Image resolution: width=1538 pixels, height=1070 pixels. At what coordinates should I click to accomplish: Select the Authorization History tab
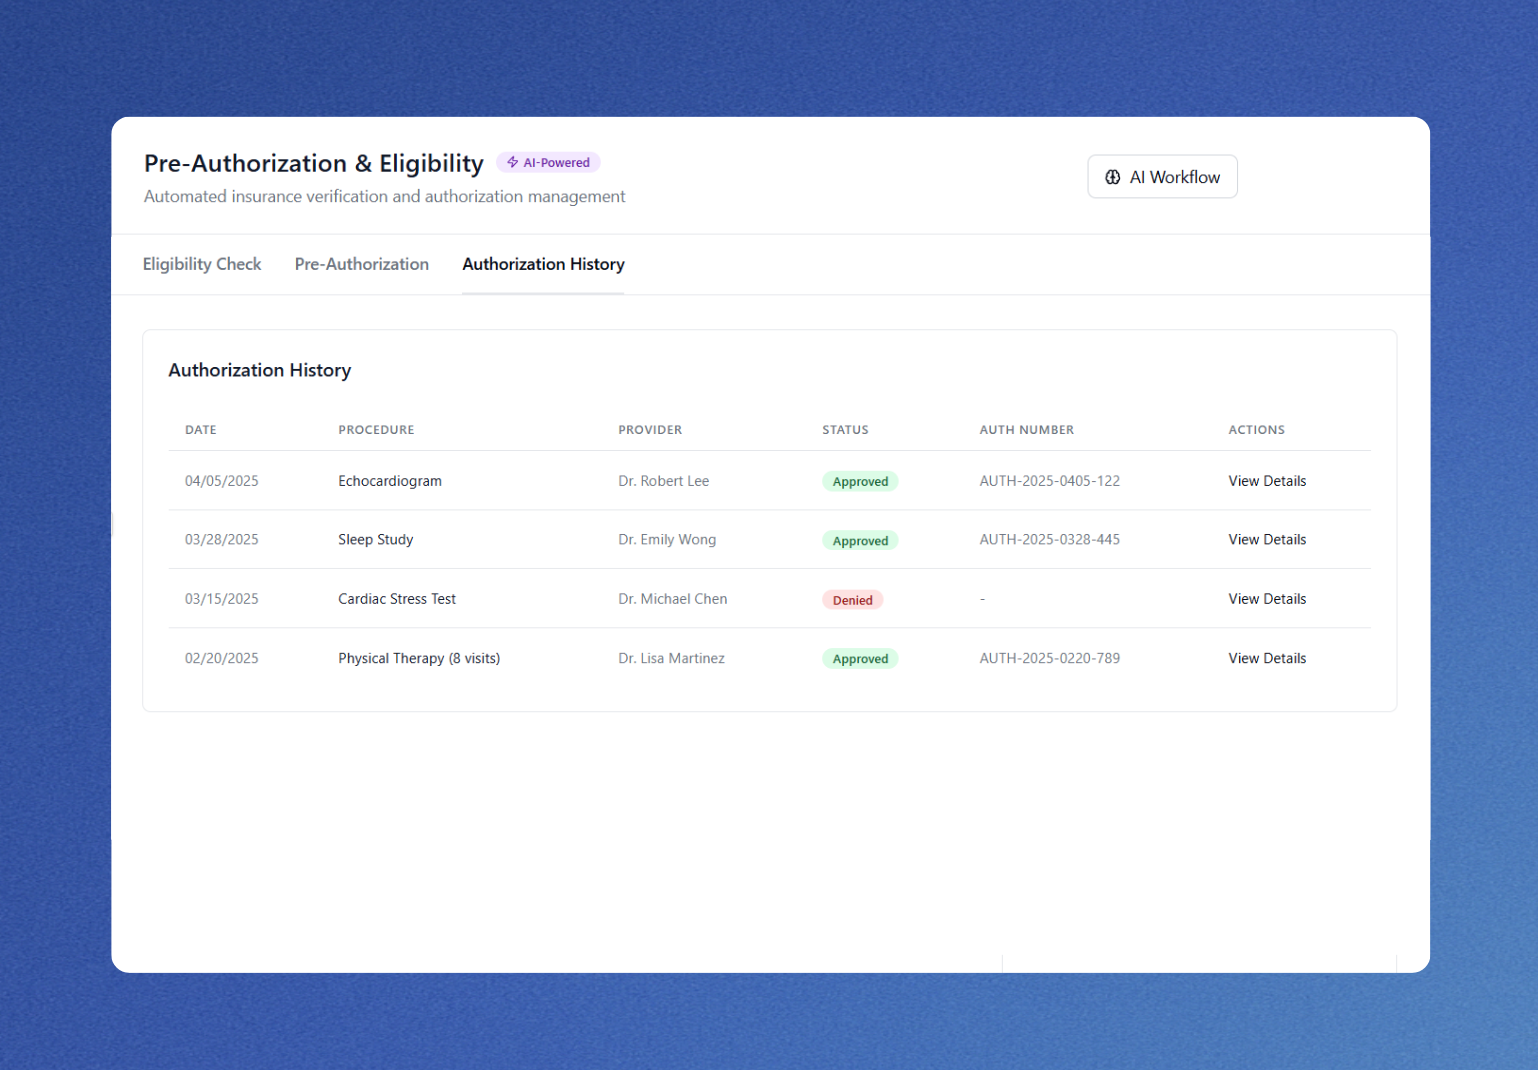pyautogui.click(x=543, y=264)
